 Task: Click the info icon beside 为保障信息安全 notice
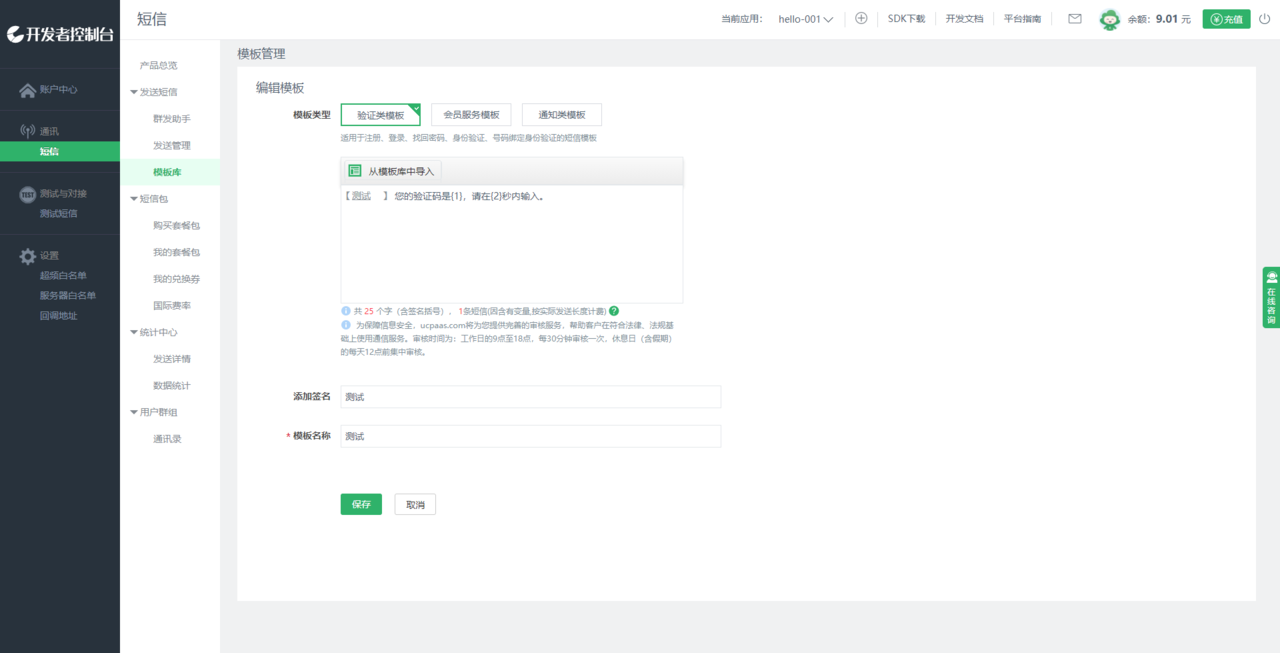(346, 325)
